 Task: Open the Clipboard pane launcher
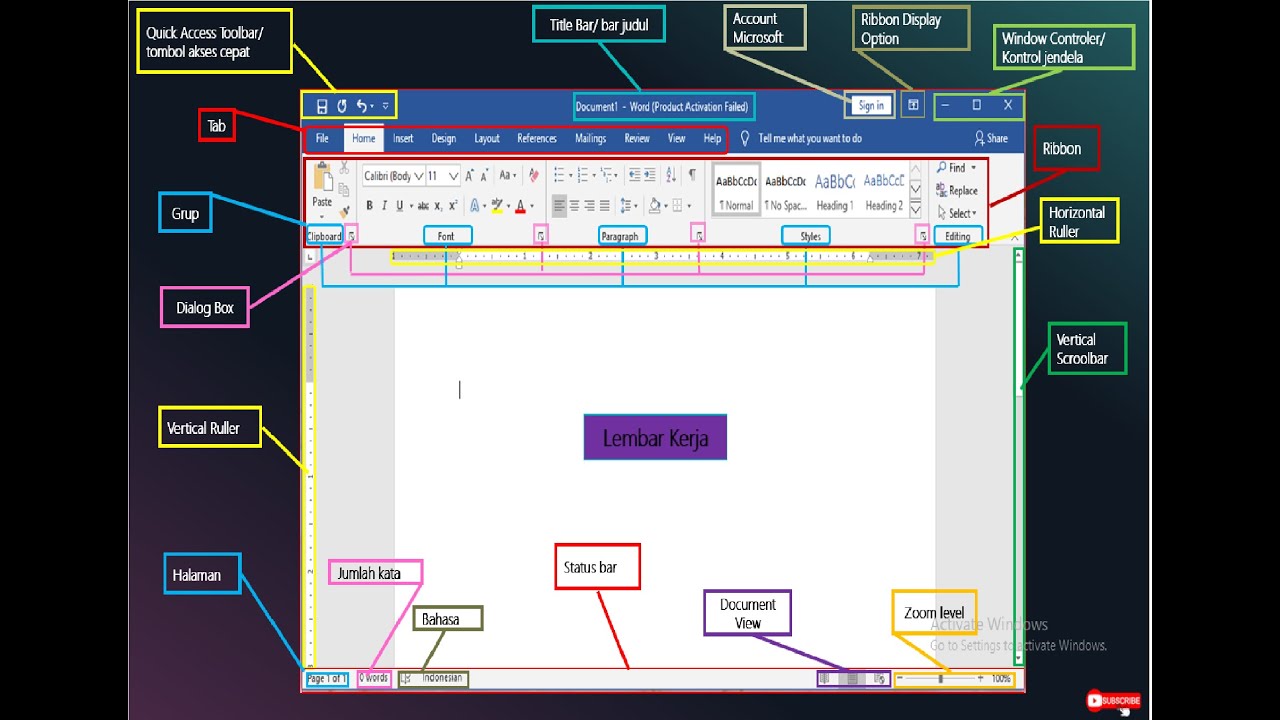351,236
